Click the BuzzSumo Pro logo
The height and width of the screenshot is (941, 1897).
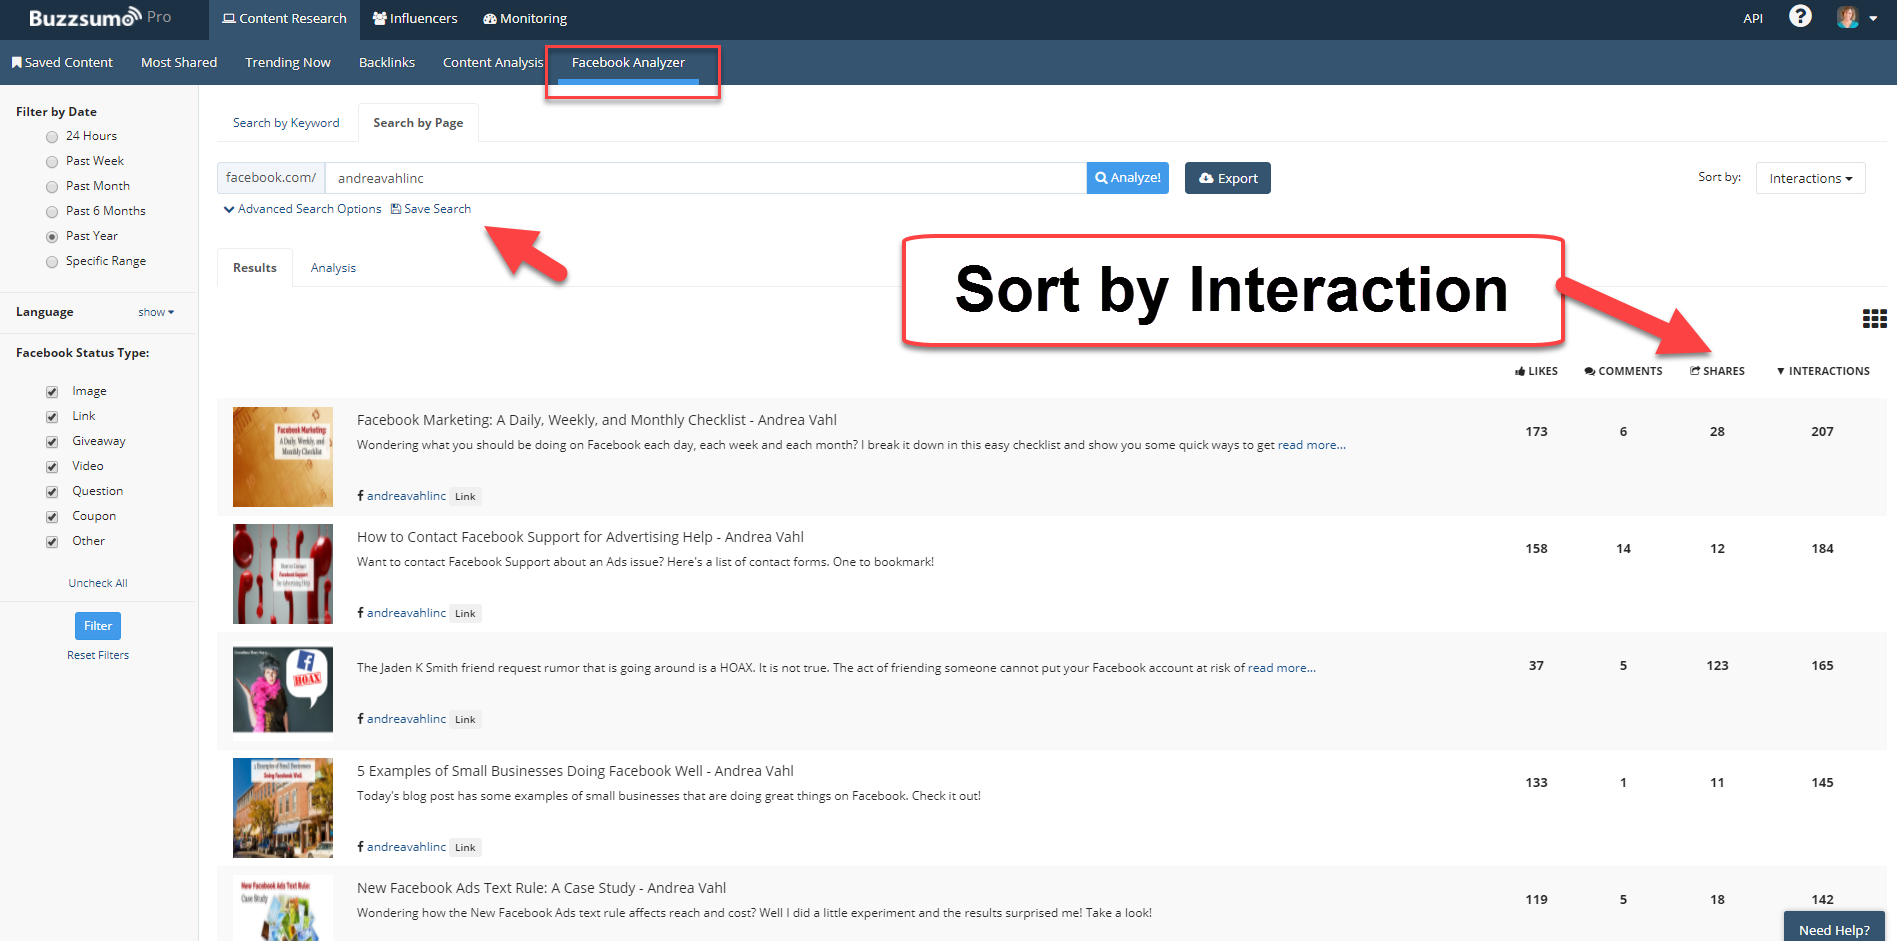(x=100, y=18)
